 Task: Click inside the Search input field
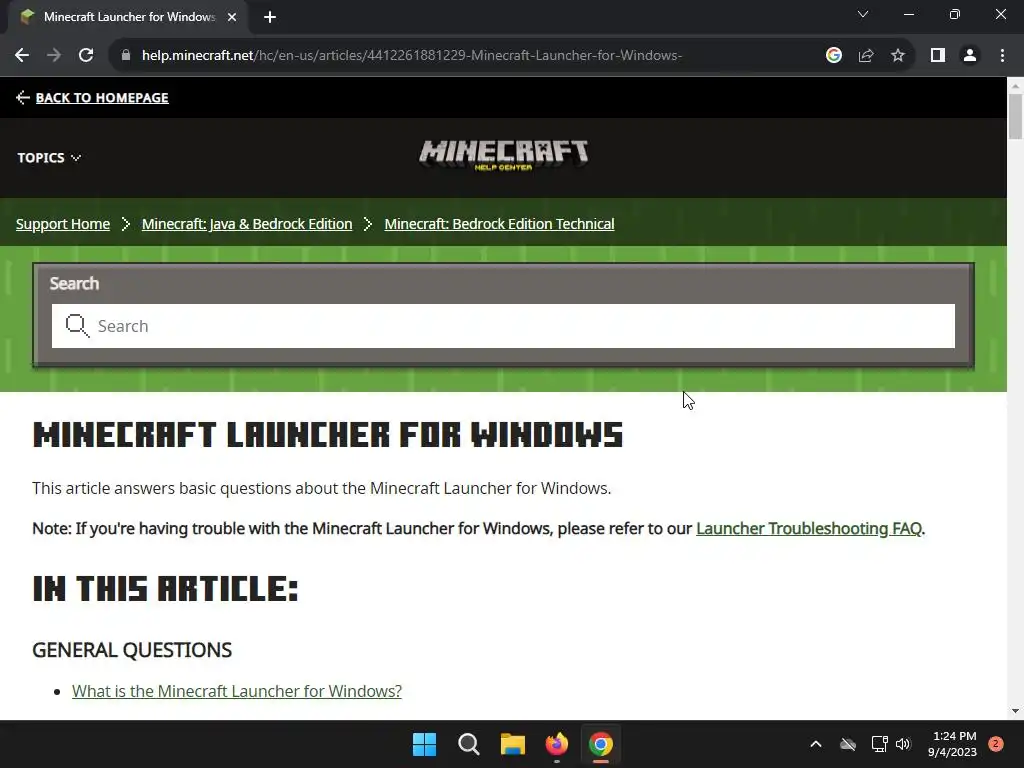point(503,326)
